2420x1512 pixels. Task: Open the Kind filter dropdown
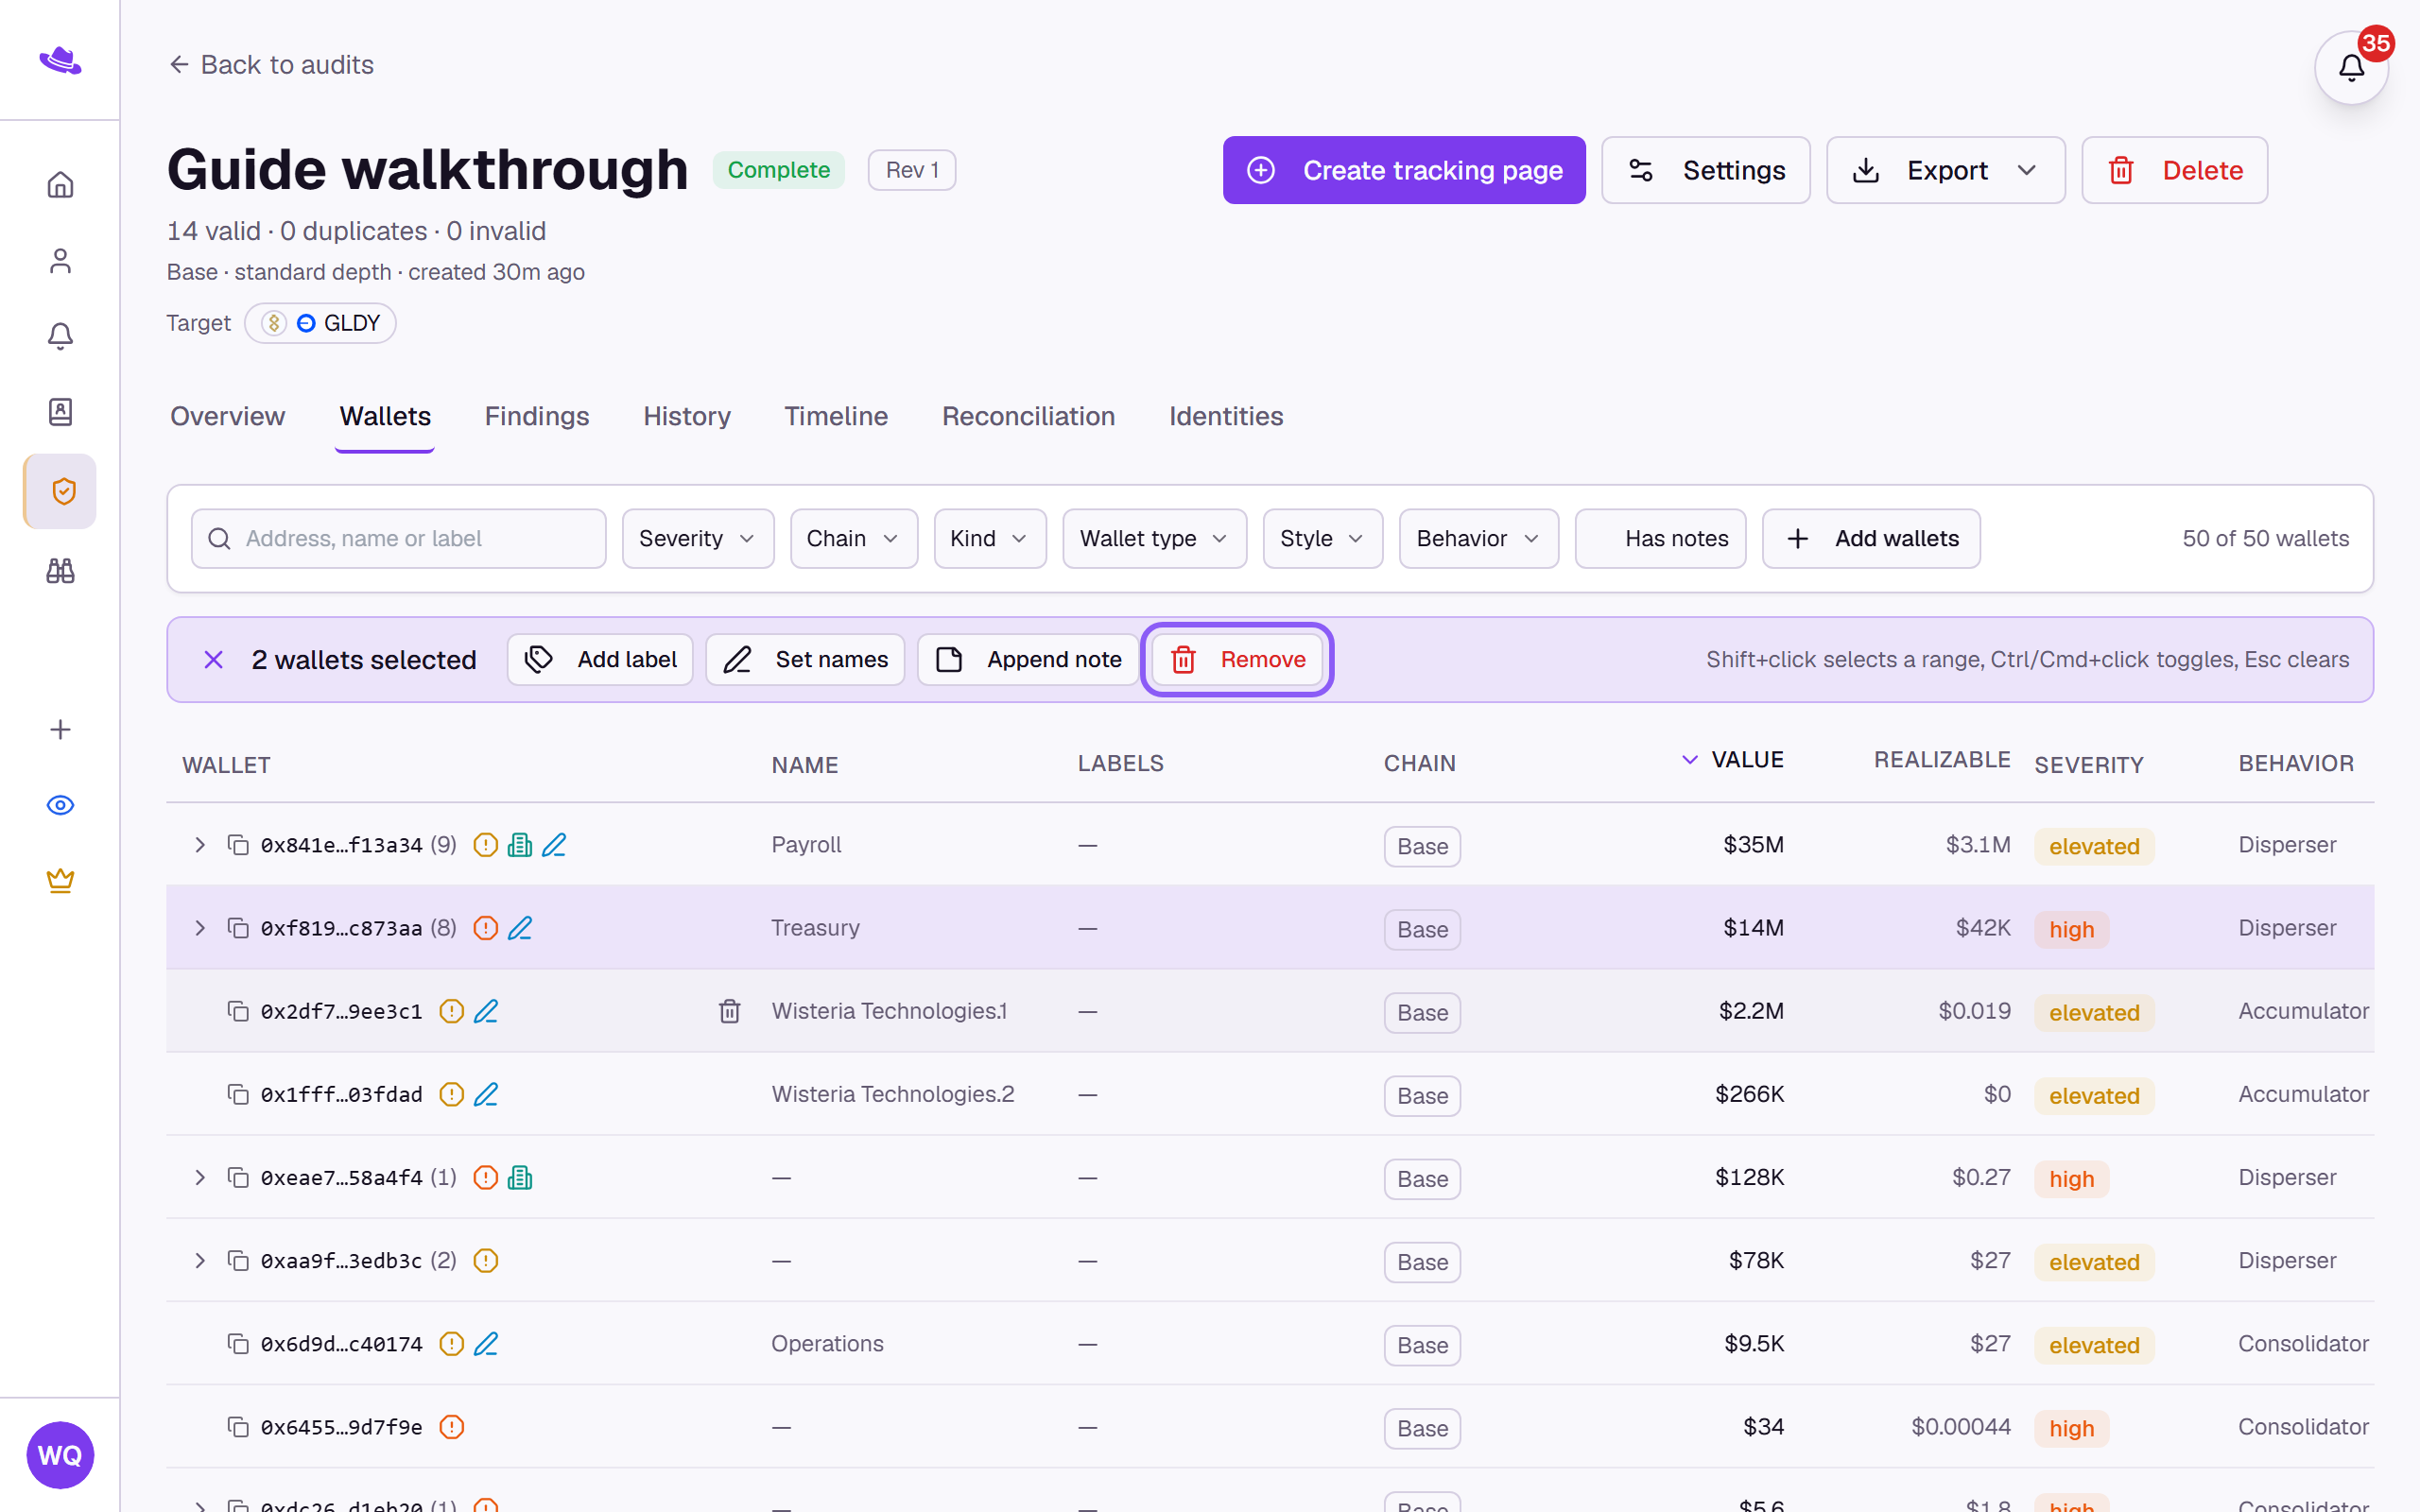(990, 539)
